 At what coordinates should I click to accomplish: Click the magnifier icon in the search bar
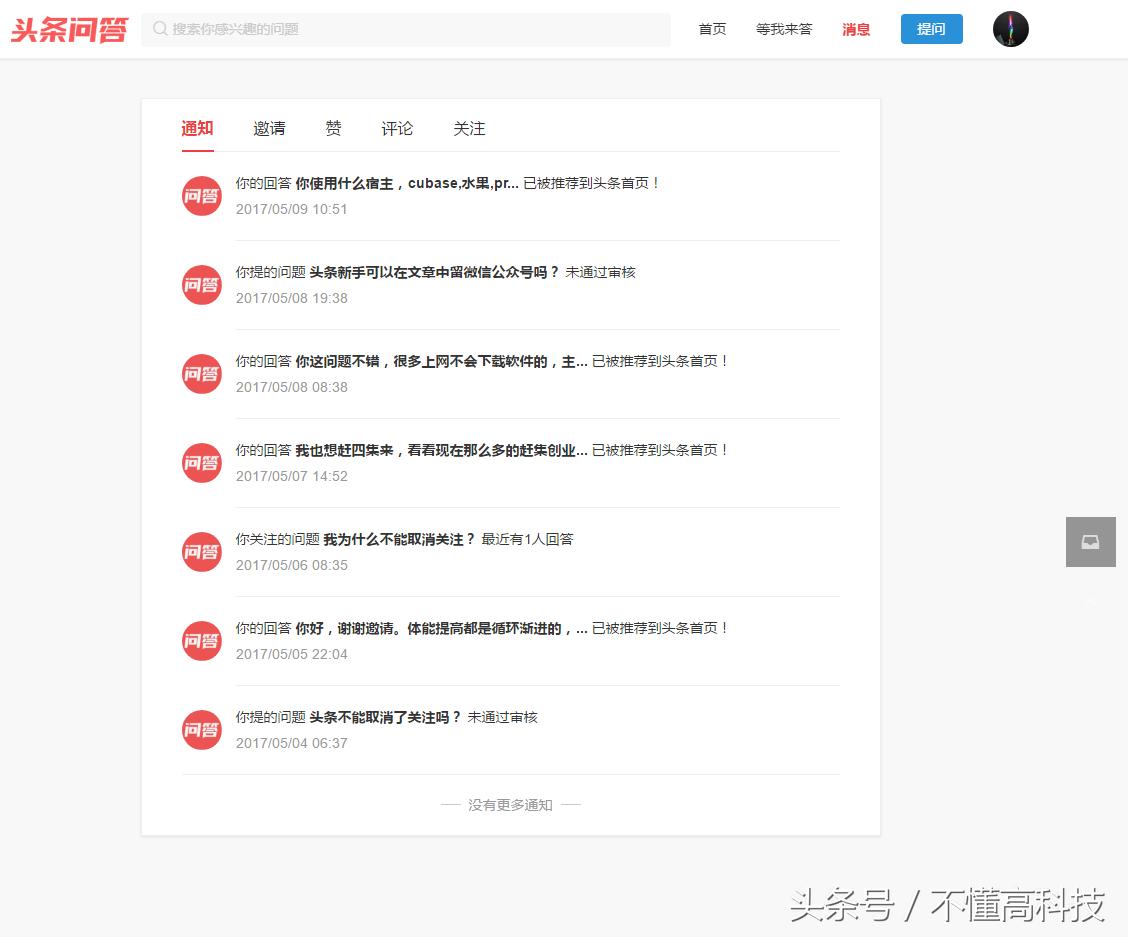[x=160, y=29]
